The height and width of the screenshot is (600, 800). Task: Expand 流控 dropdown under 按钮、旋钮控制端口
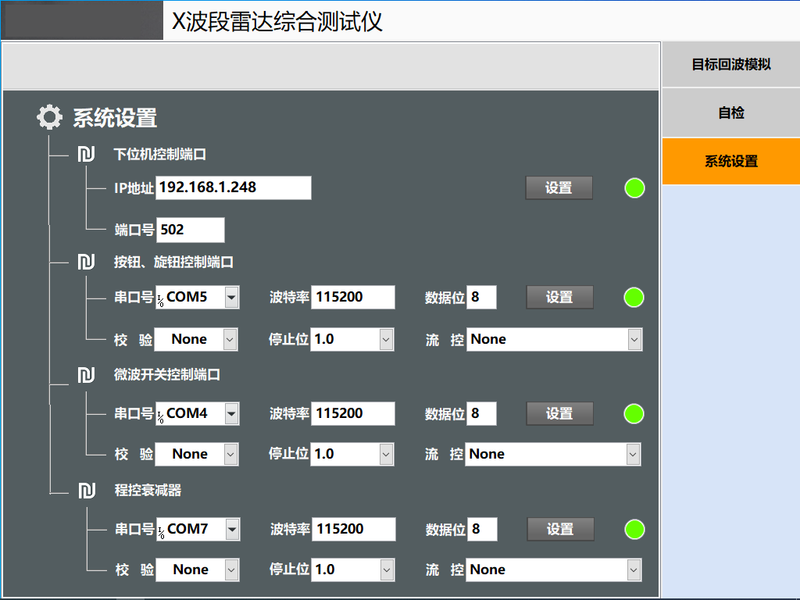(634, 340)
